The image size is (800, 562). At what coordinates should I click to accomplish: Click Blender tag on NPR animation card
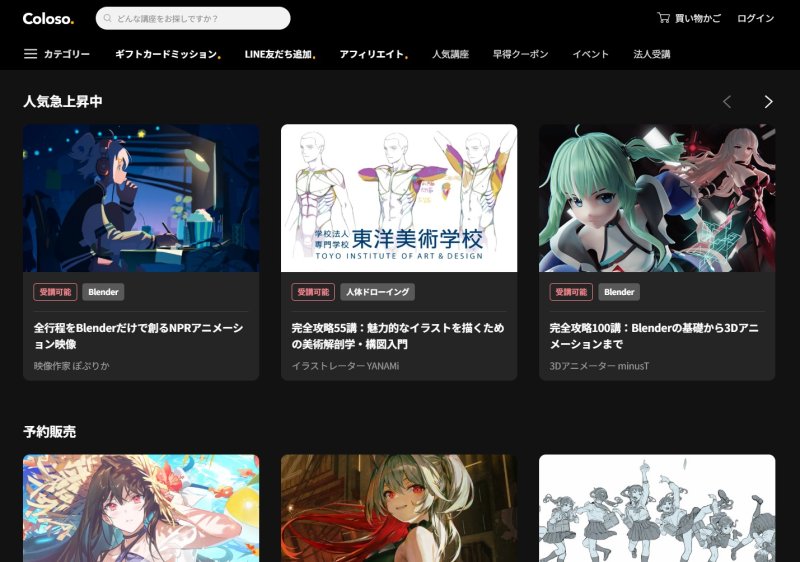[103, 292]
